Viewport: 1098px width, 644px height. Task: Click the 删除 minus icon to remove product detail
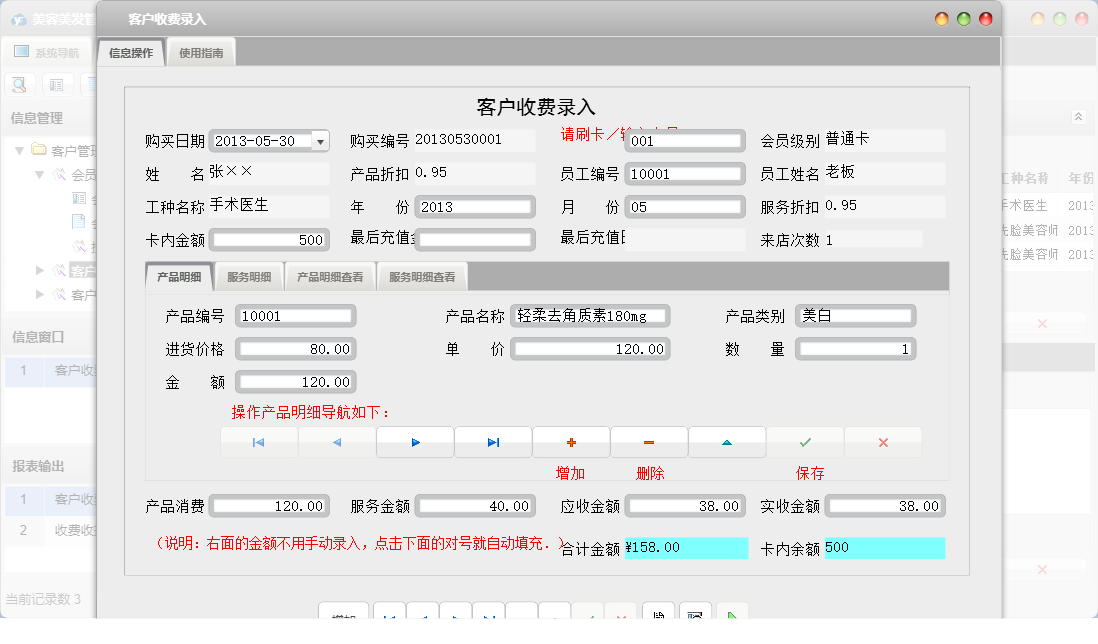649,441
